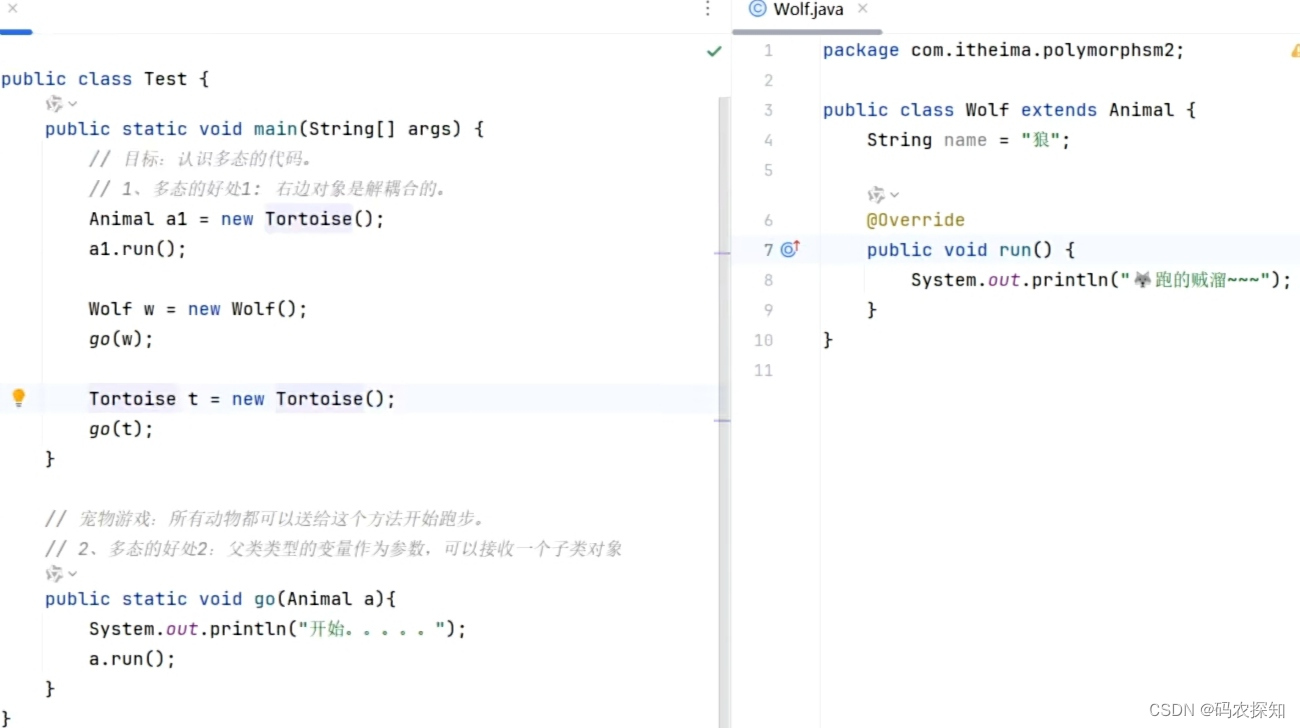The width and height of the screenshot is (1300, 728).
Task: Click 'Animal' in the 'Animal a1' declaration
Action: pos(122,219)
